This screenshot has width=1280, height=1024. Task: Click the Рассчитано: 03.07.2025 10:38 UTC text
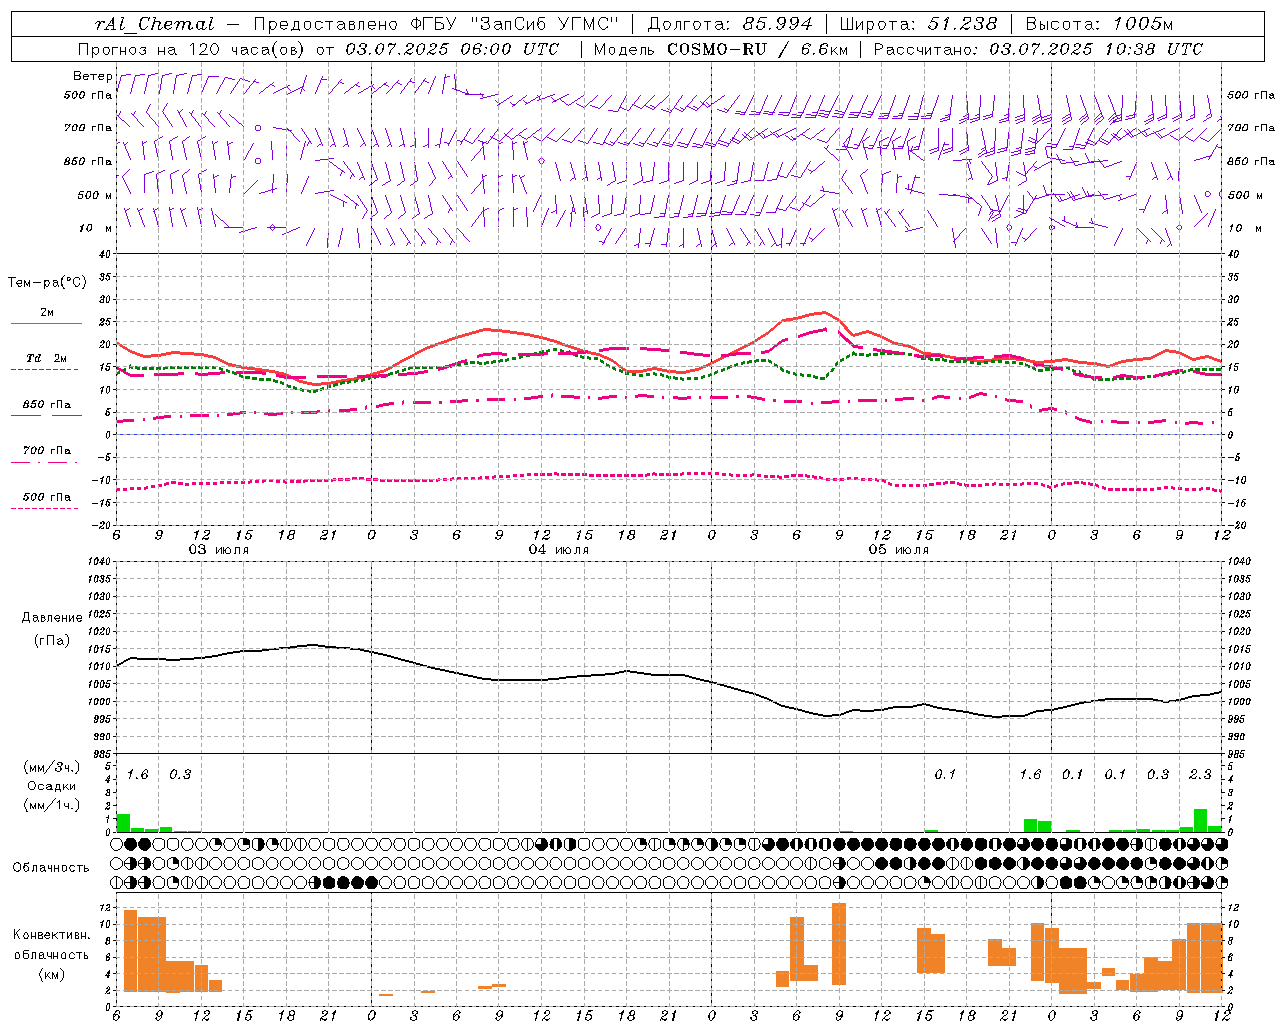[x=1038, y=49]
